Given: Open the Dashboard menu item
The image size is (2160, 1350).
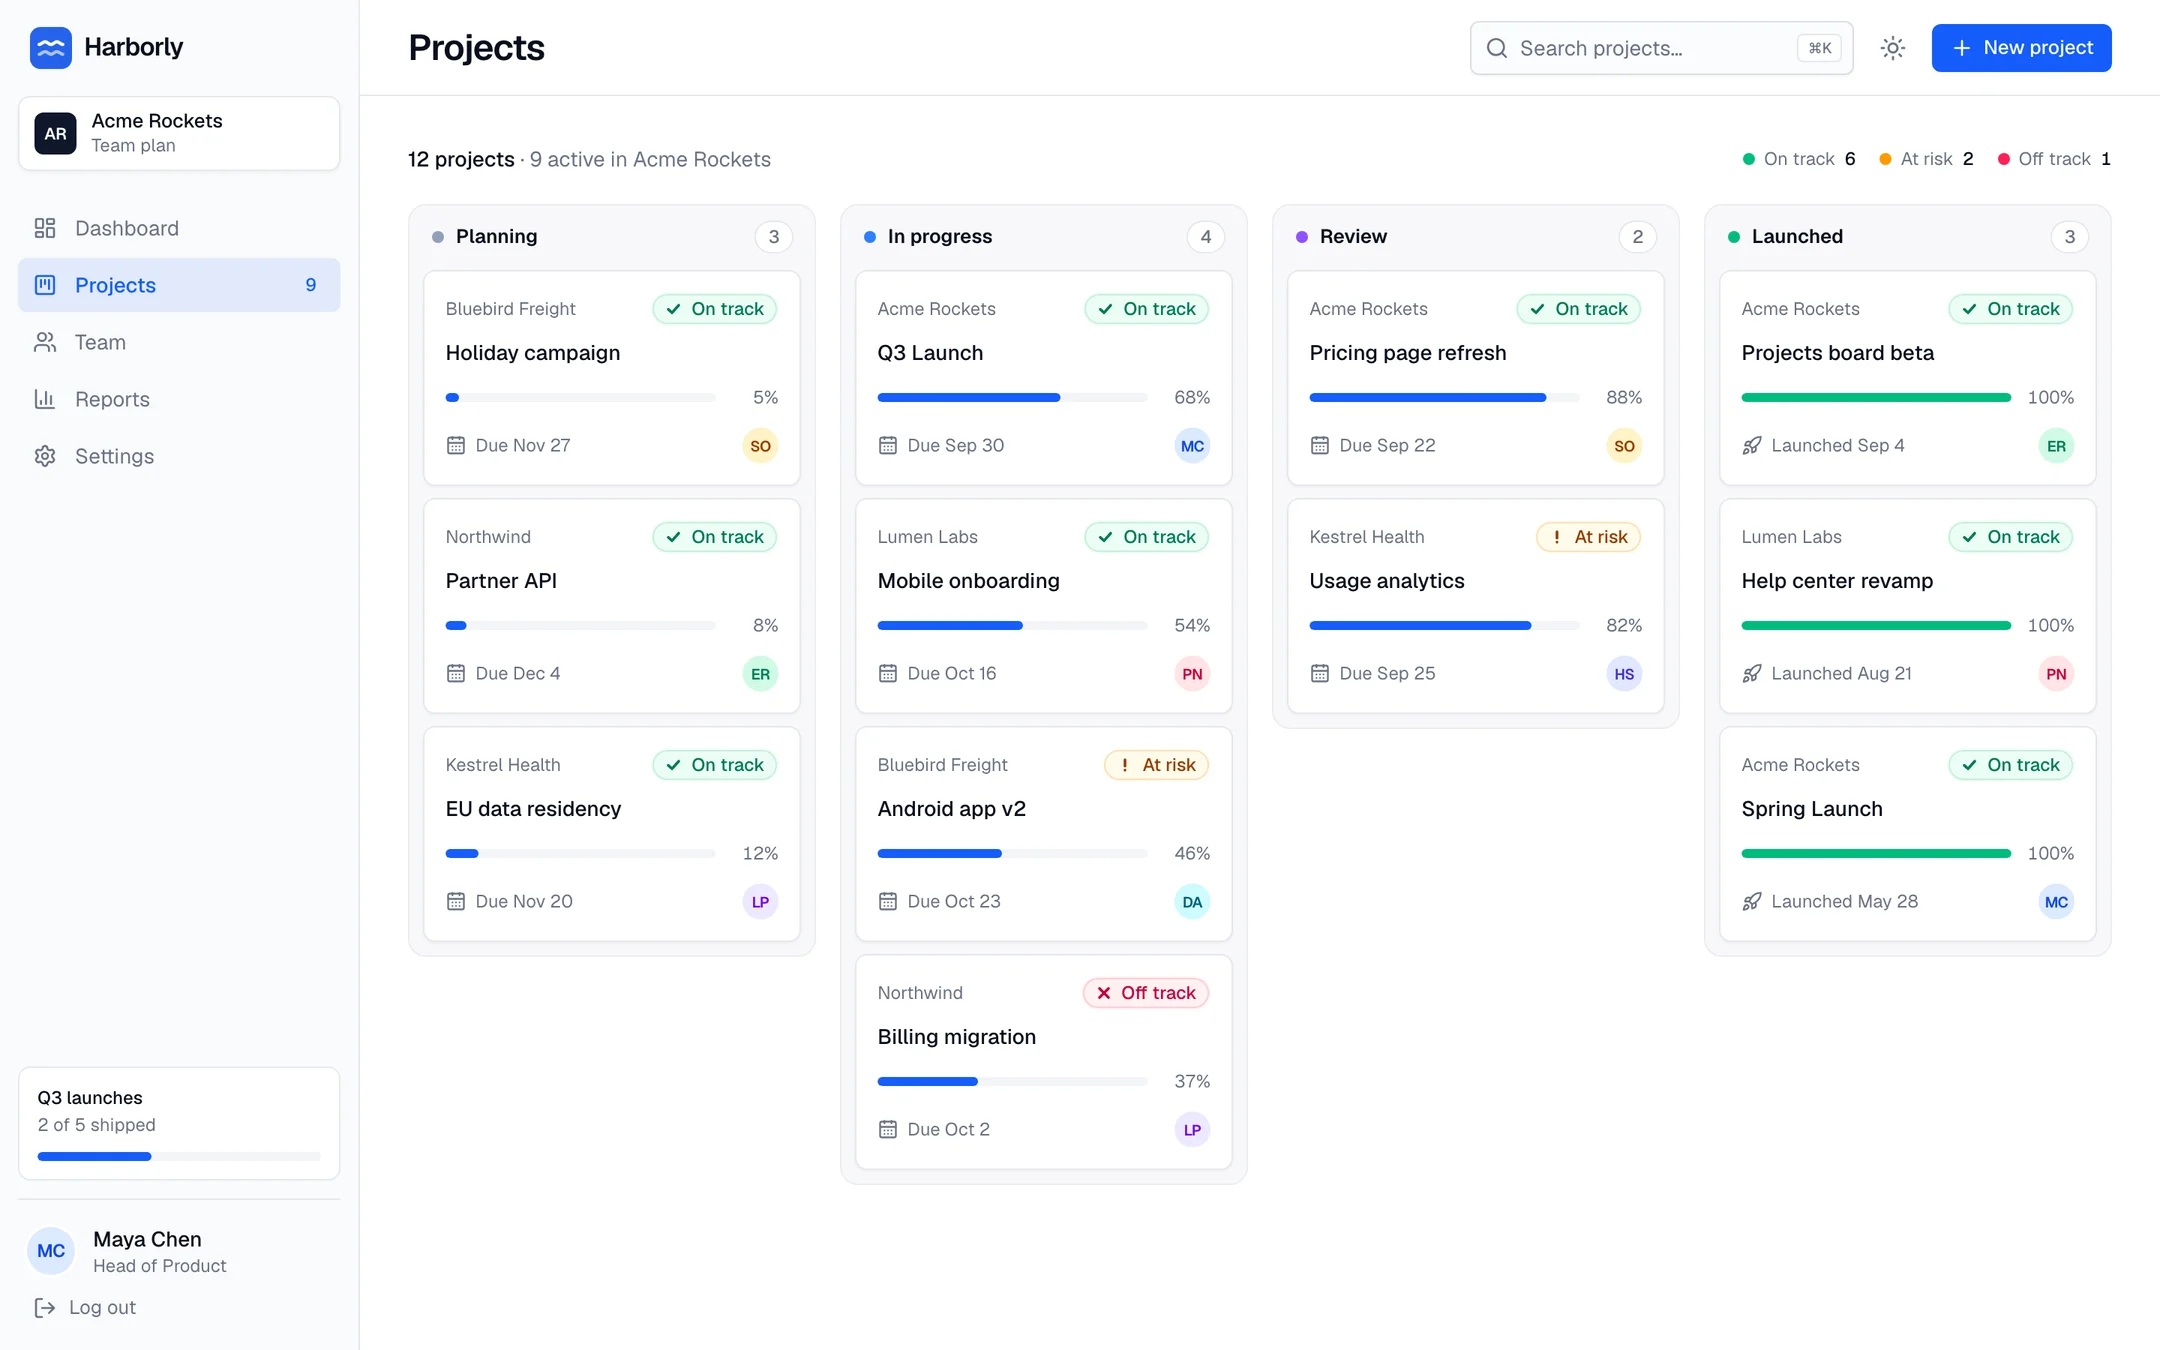Looking at the screenshot, I should tap(179, 228).
